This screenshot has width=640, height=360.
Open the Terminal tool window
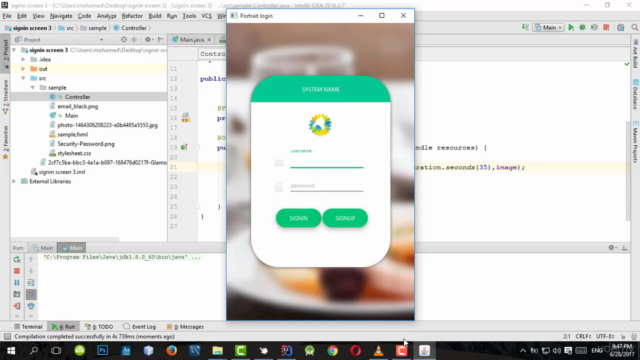click(x=28, y=327)
